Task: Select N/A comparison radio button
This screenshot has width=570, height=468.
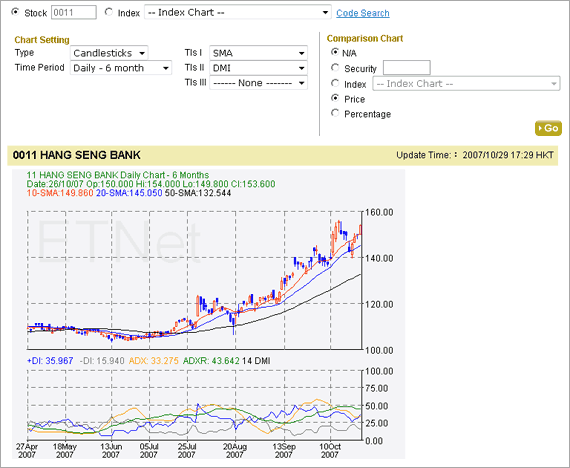Action: pyautogui.click(x=335, y=52)
